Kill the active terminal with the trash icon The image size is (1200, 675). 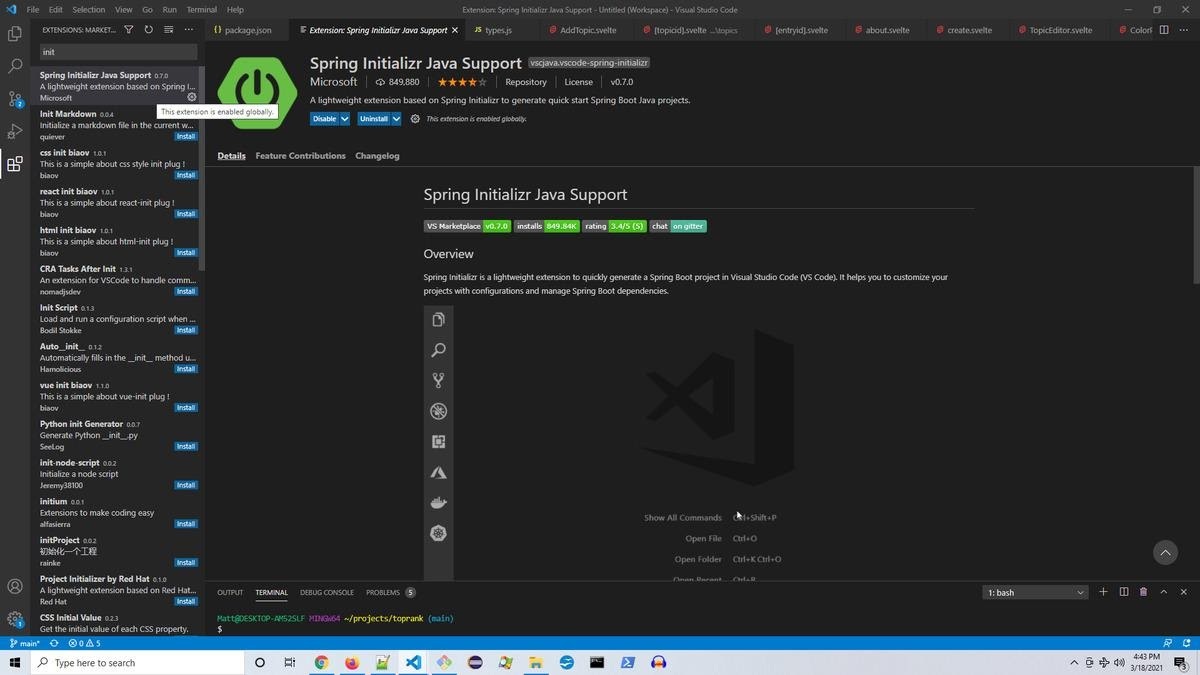point(1143,592)
